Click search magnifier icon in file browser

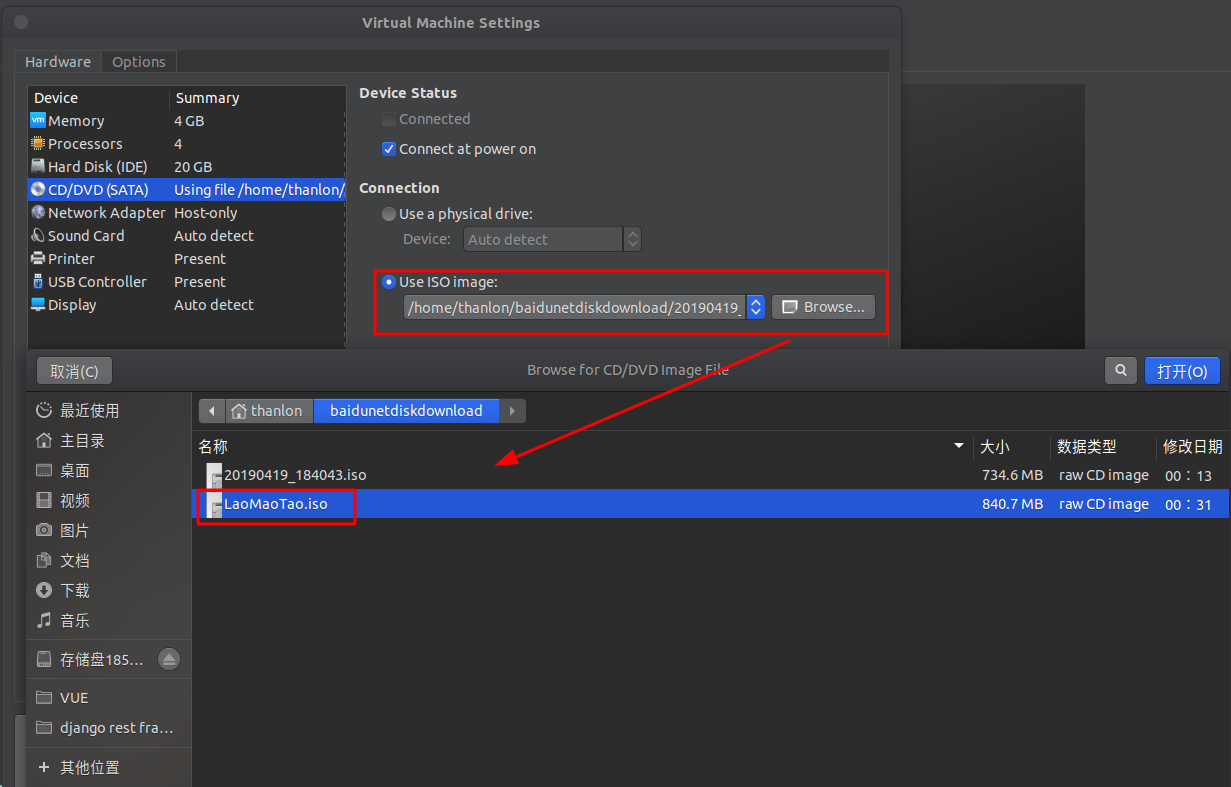[1120, 371]
